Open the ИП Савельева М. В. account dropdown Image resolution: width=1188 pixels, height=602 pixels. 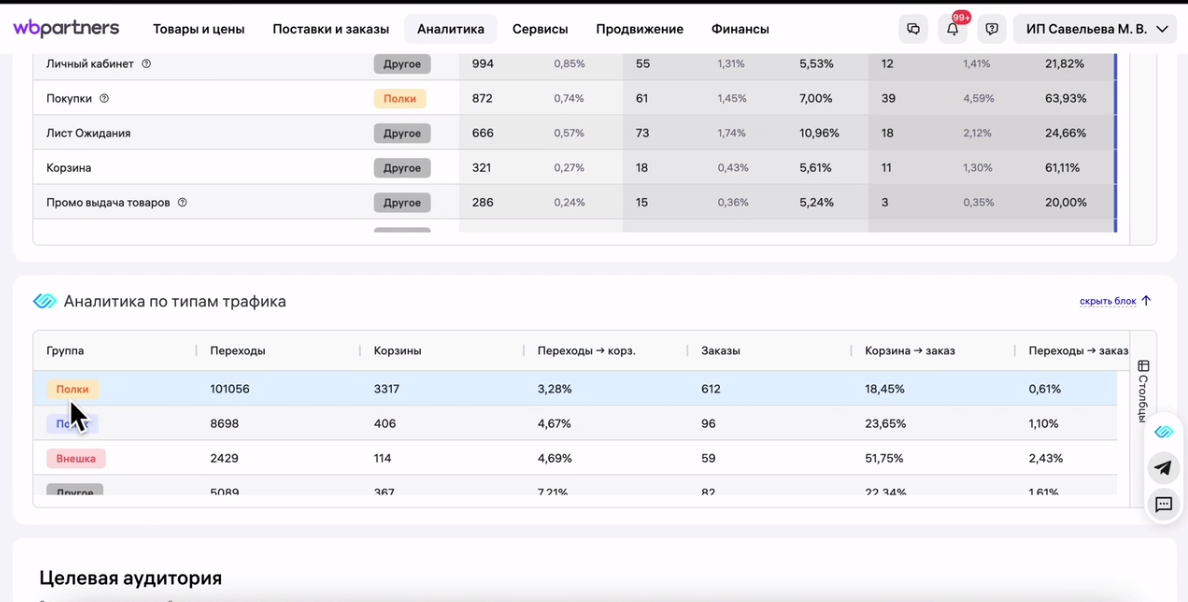pos(1094,30)
